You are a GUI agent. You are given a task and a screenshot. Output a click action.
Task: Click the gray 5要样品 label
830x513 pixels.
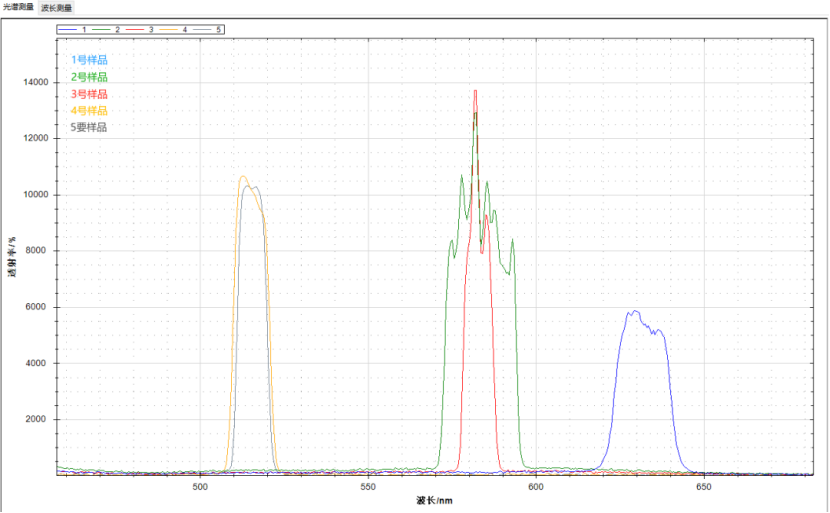(89, 128)
